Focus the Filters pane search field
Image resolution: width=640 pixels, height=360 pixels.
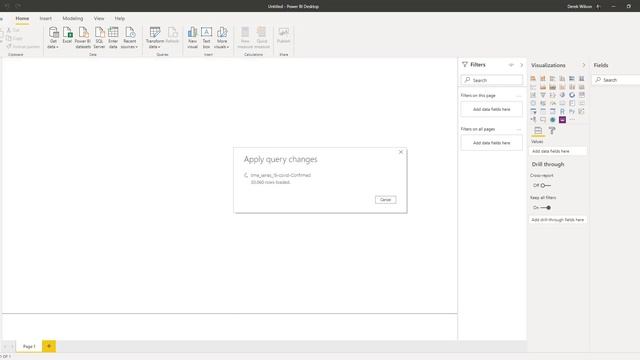pyautogui.click(x=492, y=80)
